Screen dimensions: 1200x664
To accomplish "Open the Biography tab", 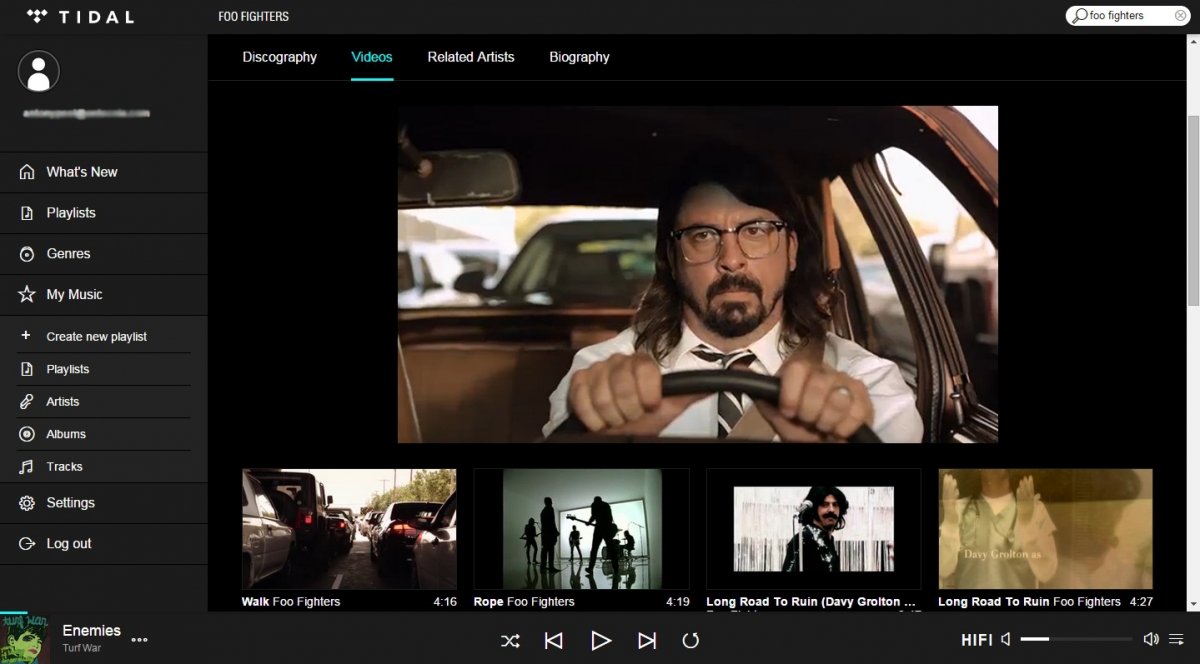I will pos(580,57).
